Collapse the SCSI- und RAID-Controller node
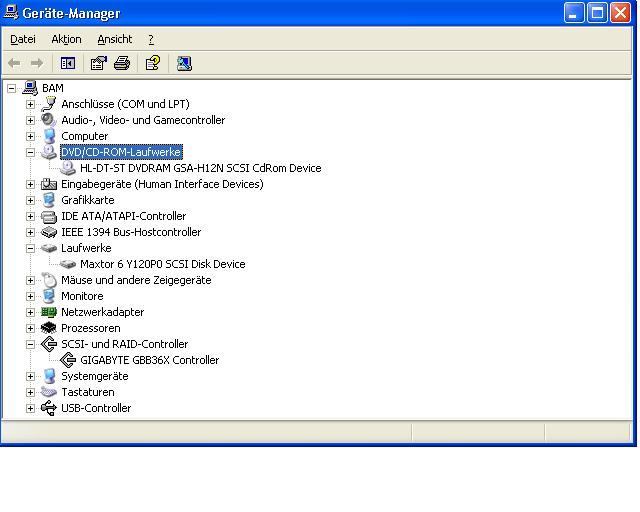 pyautogui.click(x=30, y=344)
